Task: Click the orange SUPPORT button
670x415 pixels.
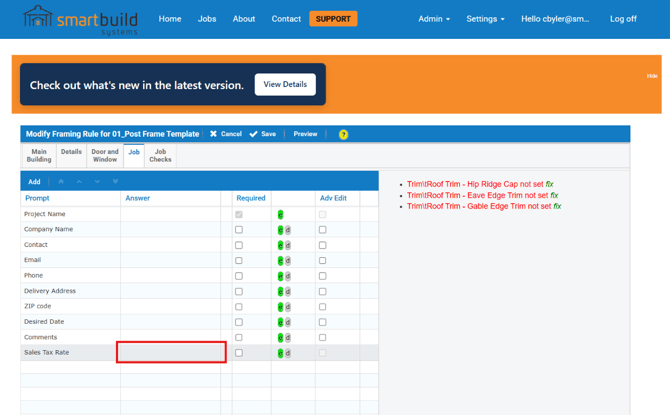Action: click(x=333, y=19)
